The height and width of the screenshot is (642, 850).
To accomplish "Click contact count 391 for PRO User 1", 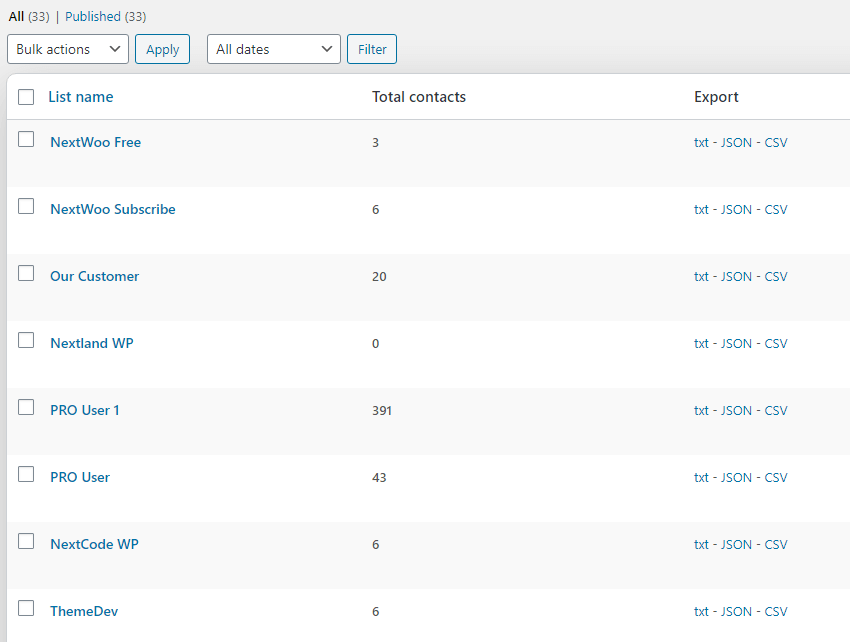I will tap(382, 410).
